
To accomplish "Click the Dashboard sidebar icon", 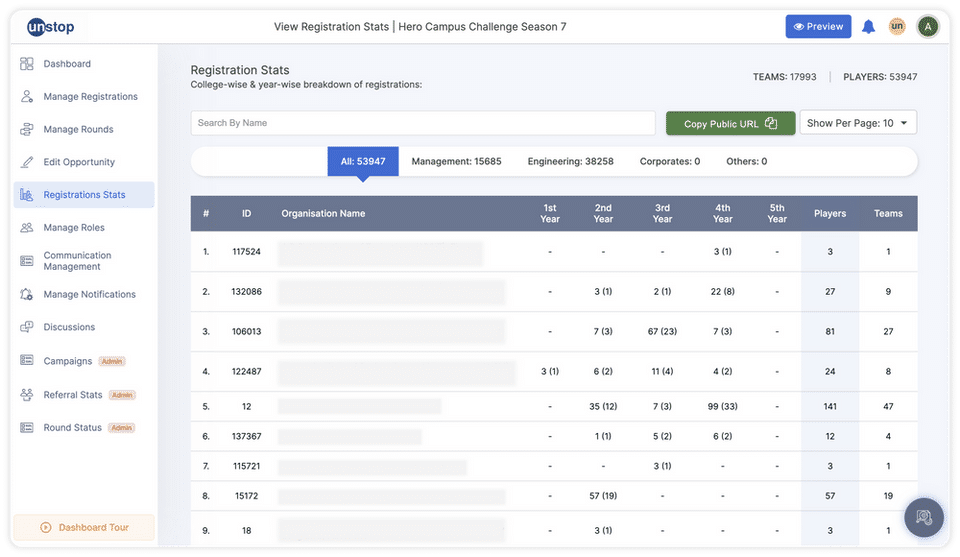I will point(27,64).
